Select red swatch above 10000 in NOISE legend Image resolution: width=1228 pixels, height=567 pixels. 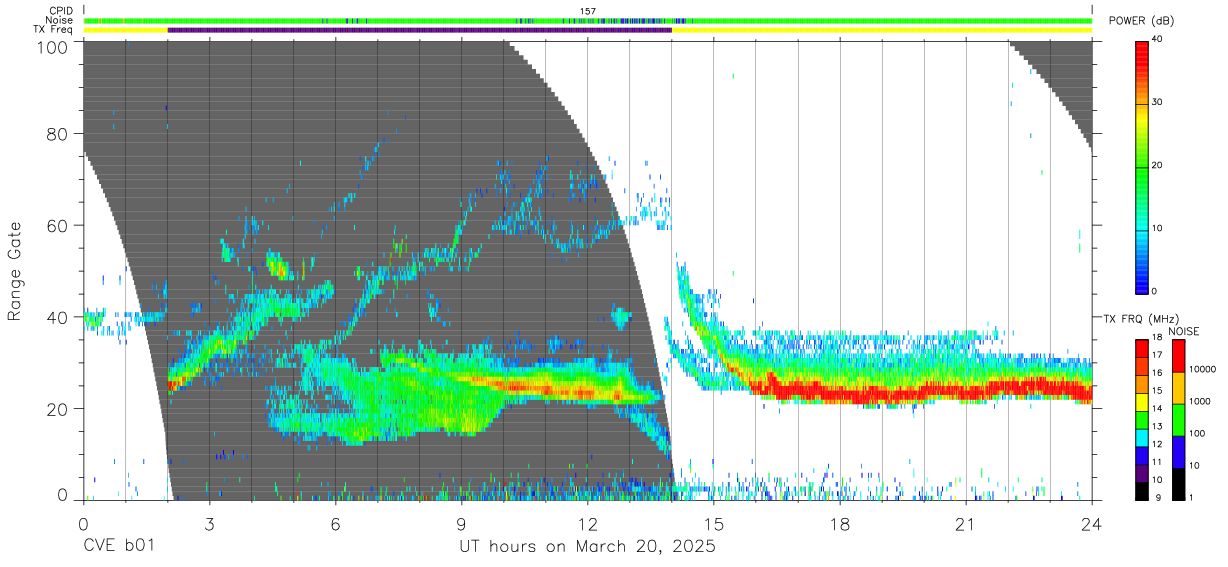point(1178,355)
